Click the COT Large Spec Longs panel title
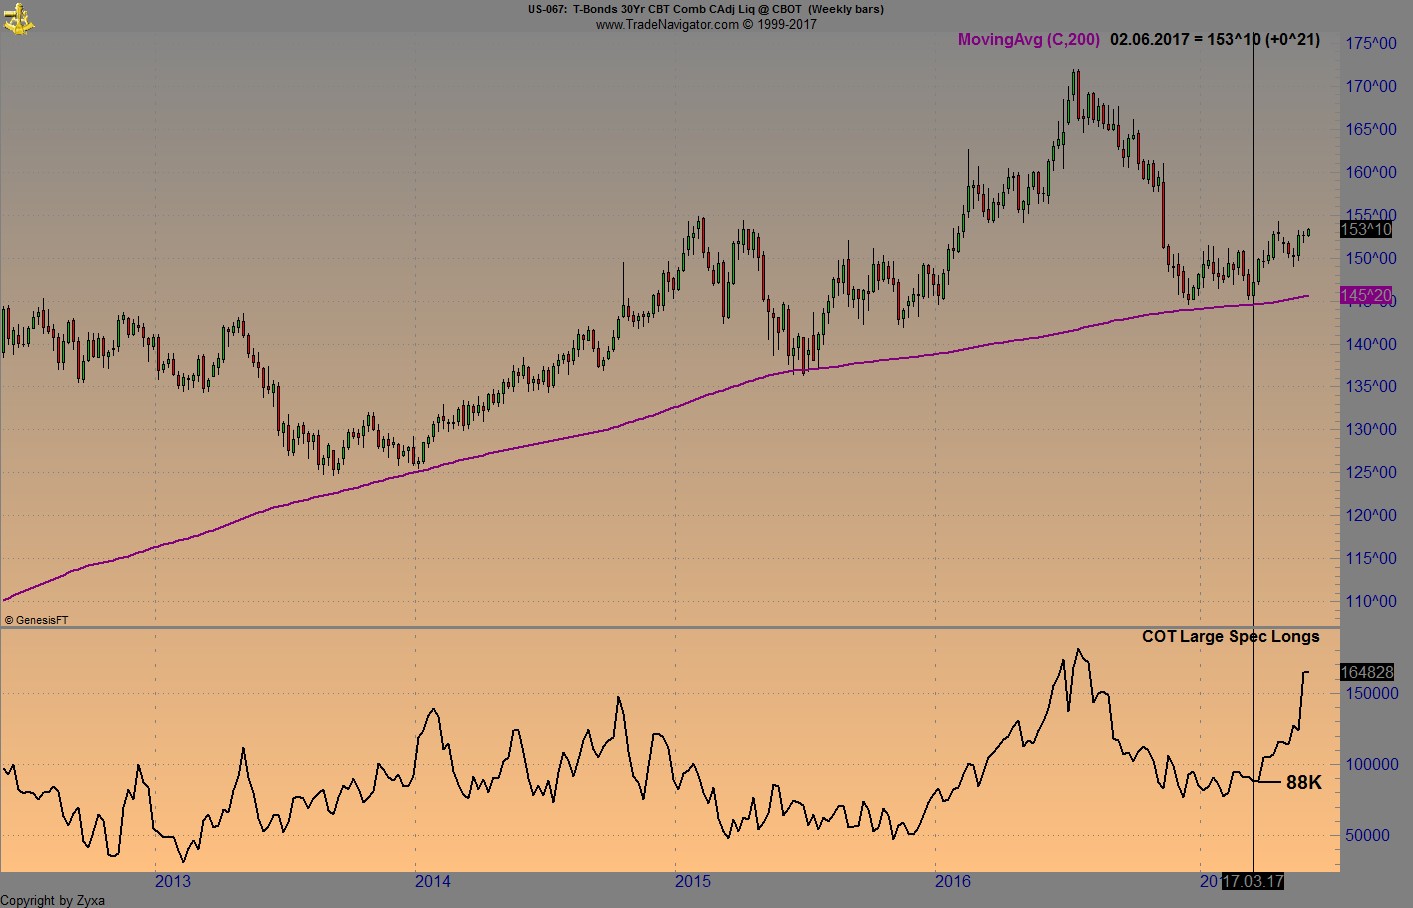Image resolution: width=1413 pixels, height=908 pixels. pyautogui.click(x=1232, y=636)
